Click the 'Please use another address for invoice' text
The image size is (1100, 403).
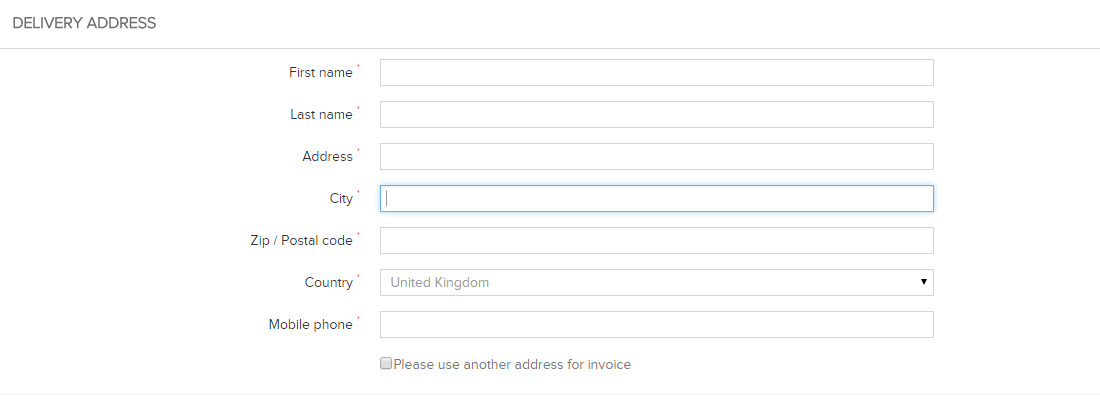coord(512,365)
